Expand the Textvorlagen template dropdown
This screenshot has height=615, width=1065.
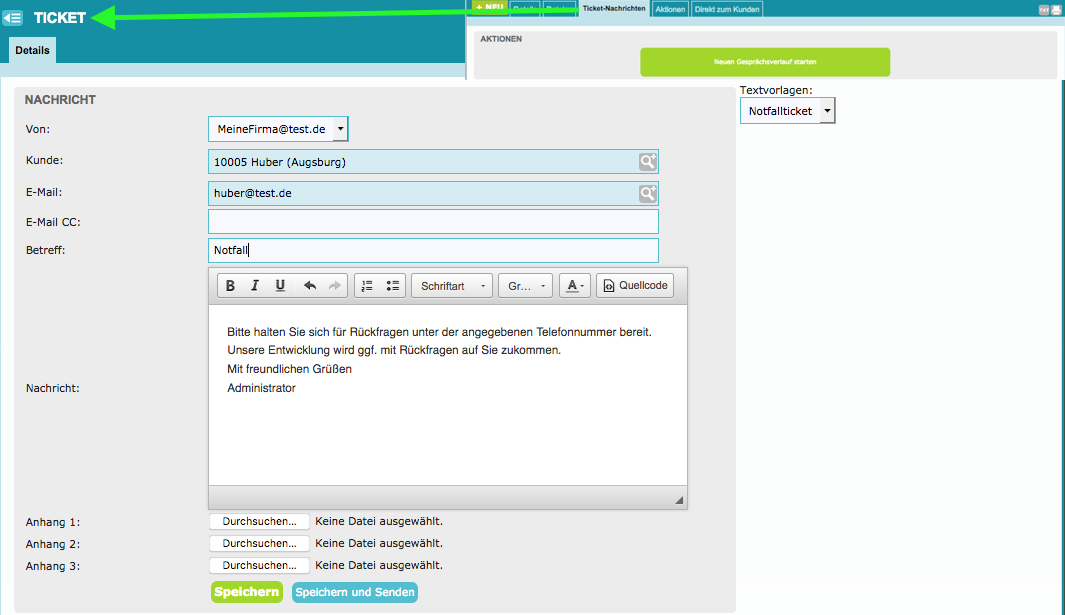point(827,111)
